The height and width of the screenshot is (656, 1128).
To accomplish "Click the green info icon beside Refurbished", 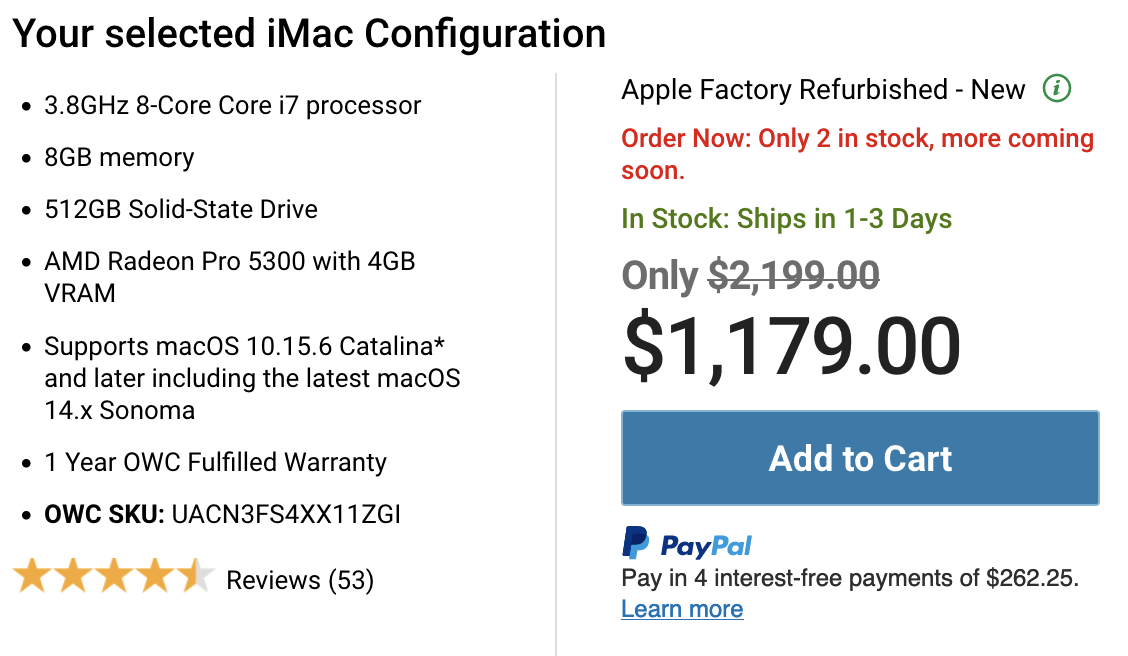I will coord(1057,88).
